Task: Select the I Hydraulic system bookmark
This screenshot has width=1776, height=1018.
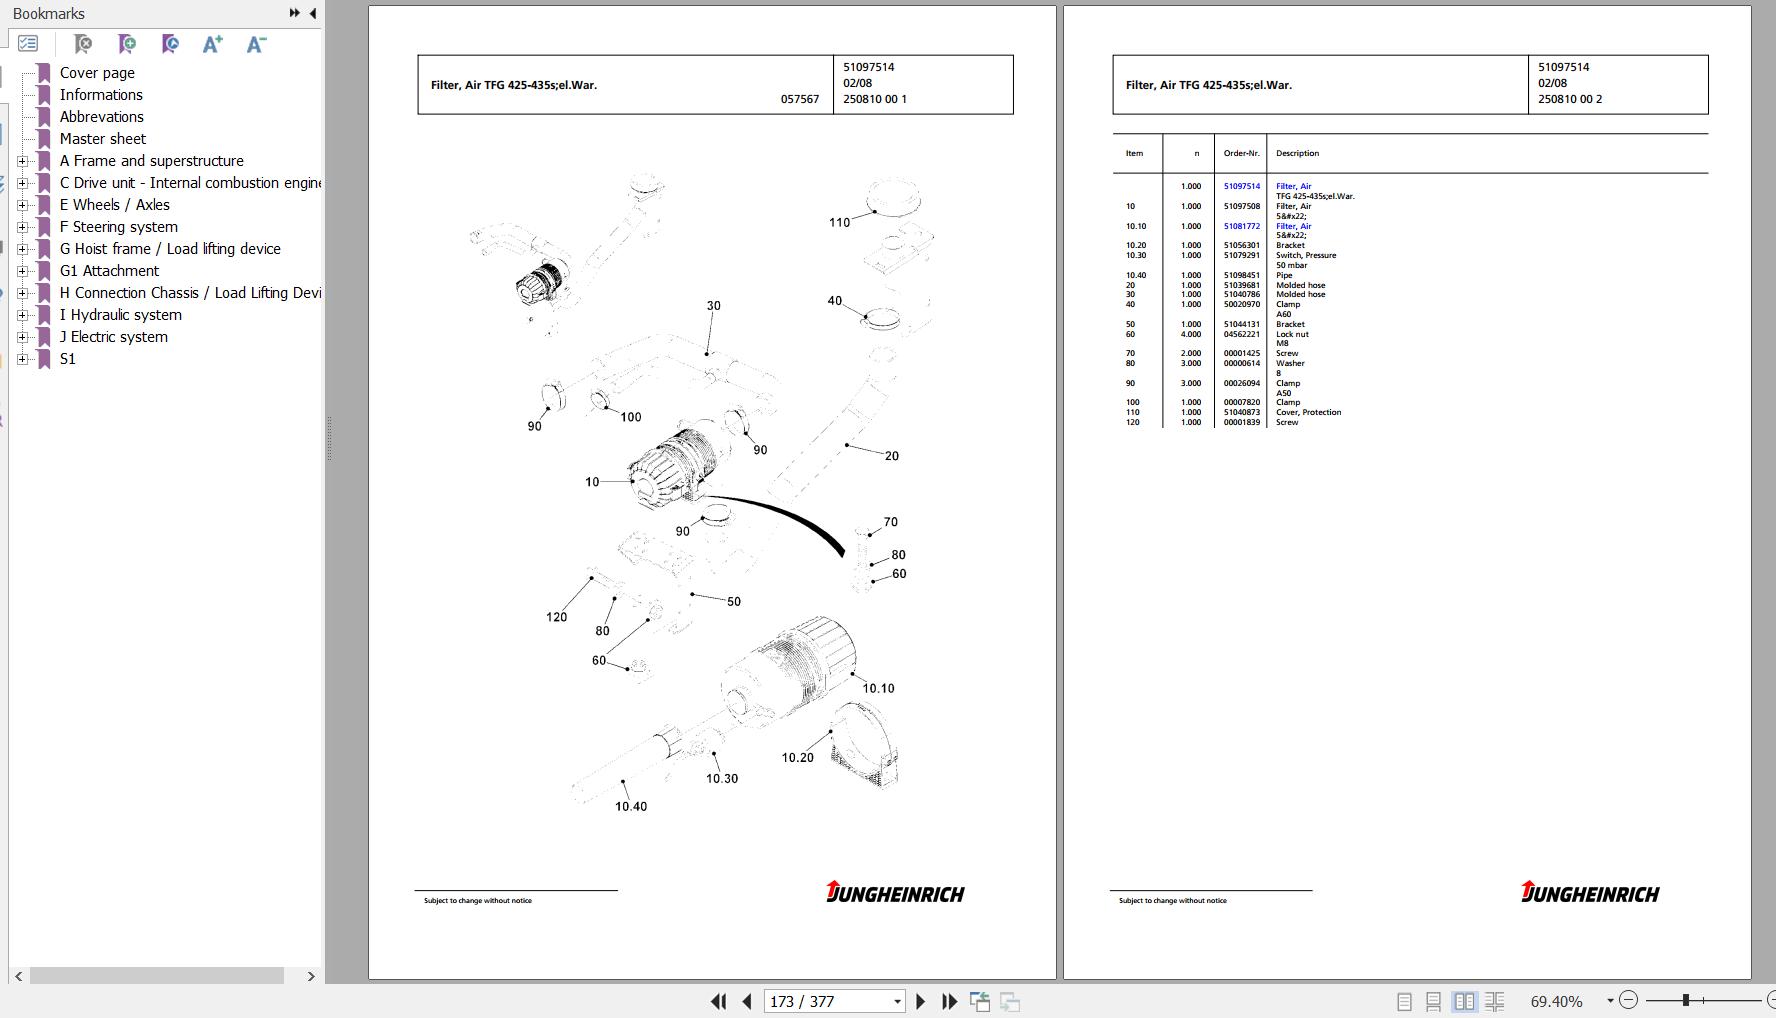Action: tap(121, 315)
